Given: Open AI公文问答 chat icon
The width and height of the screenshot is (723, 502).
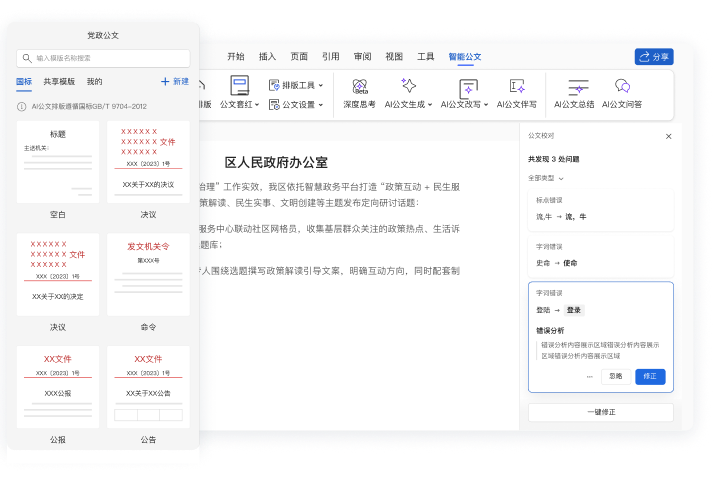Looking at the screenshot, I should tap(621, 87).
